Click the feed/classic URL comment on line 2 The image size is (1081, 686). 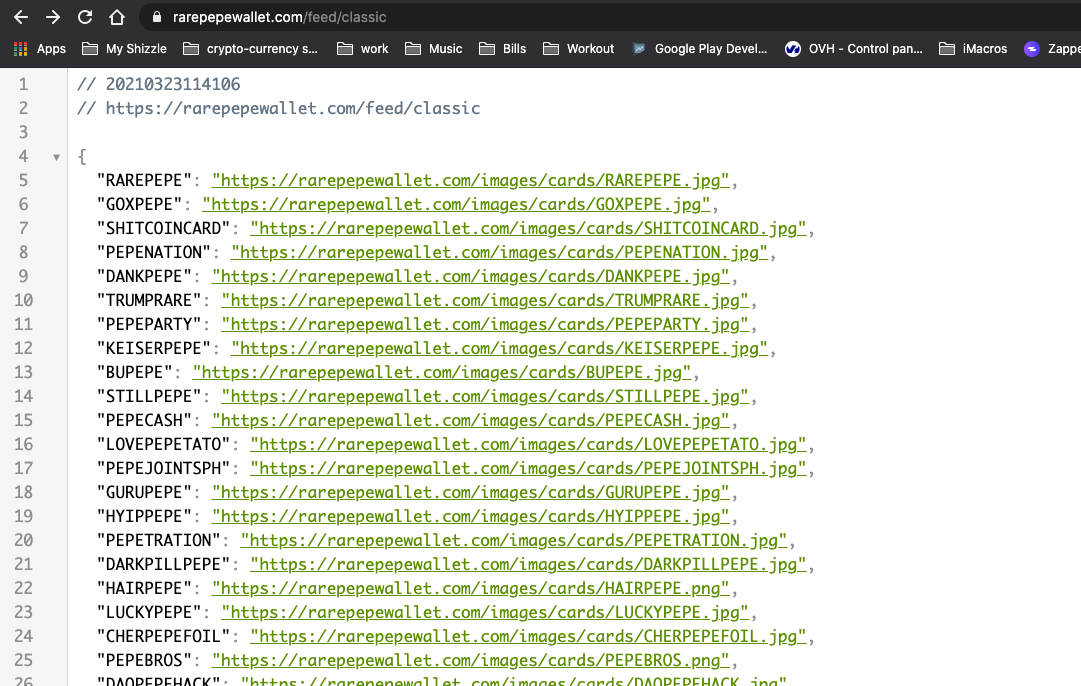[279, 109]
